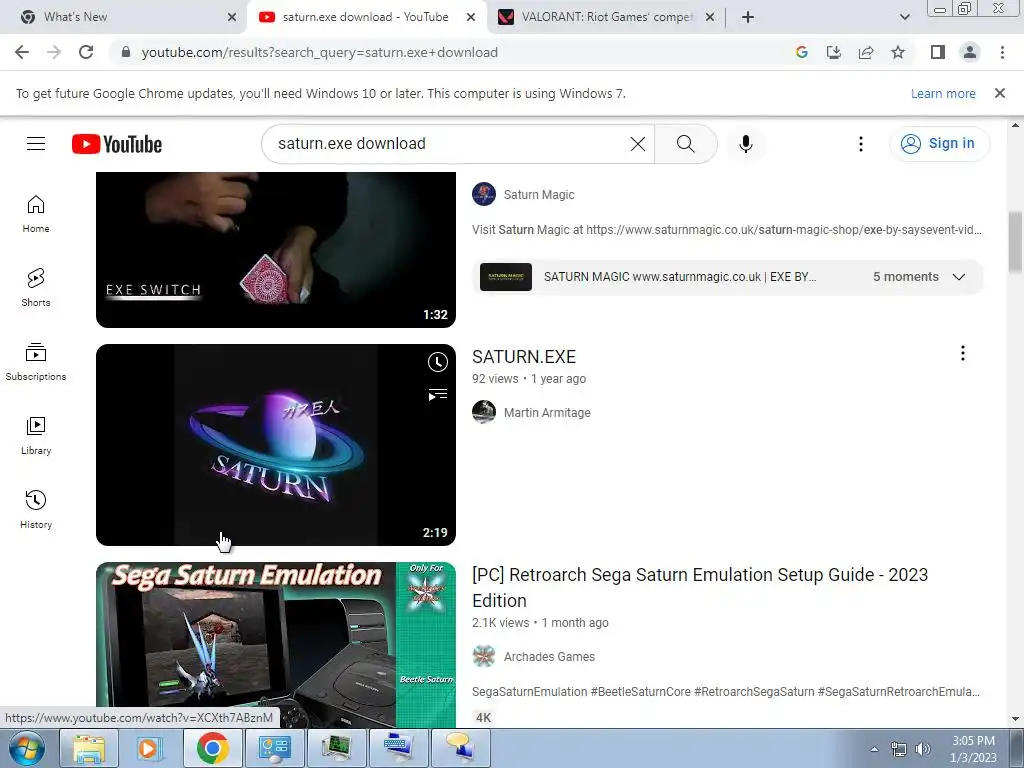Go to Home in YouTube sidebar
The width and height of the screenshot is (1024, 768).
[x=36, y=214]
